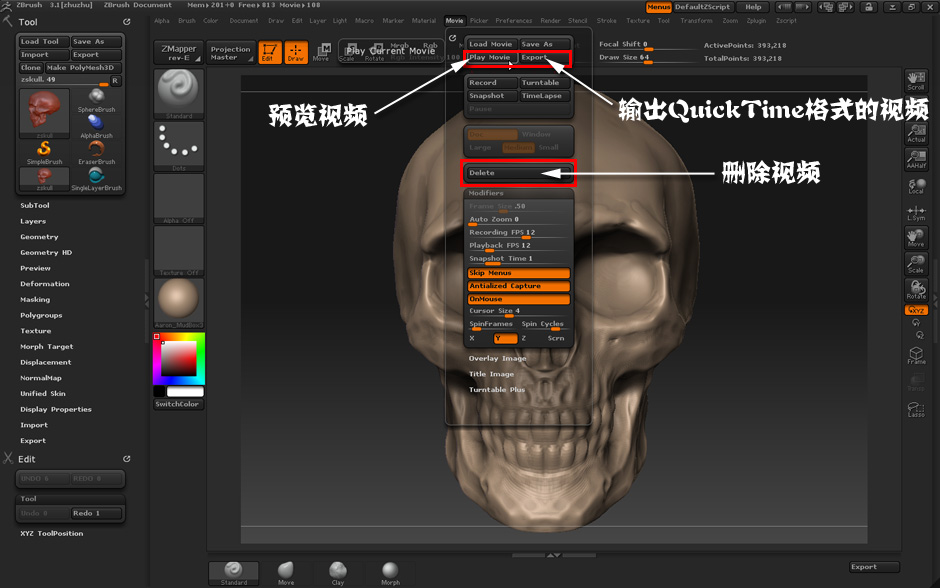Select the AlphaBrush tool icon
The height and width of the screenshot is (588, 940).
tap(96, 126)
